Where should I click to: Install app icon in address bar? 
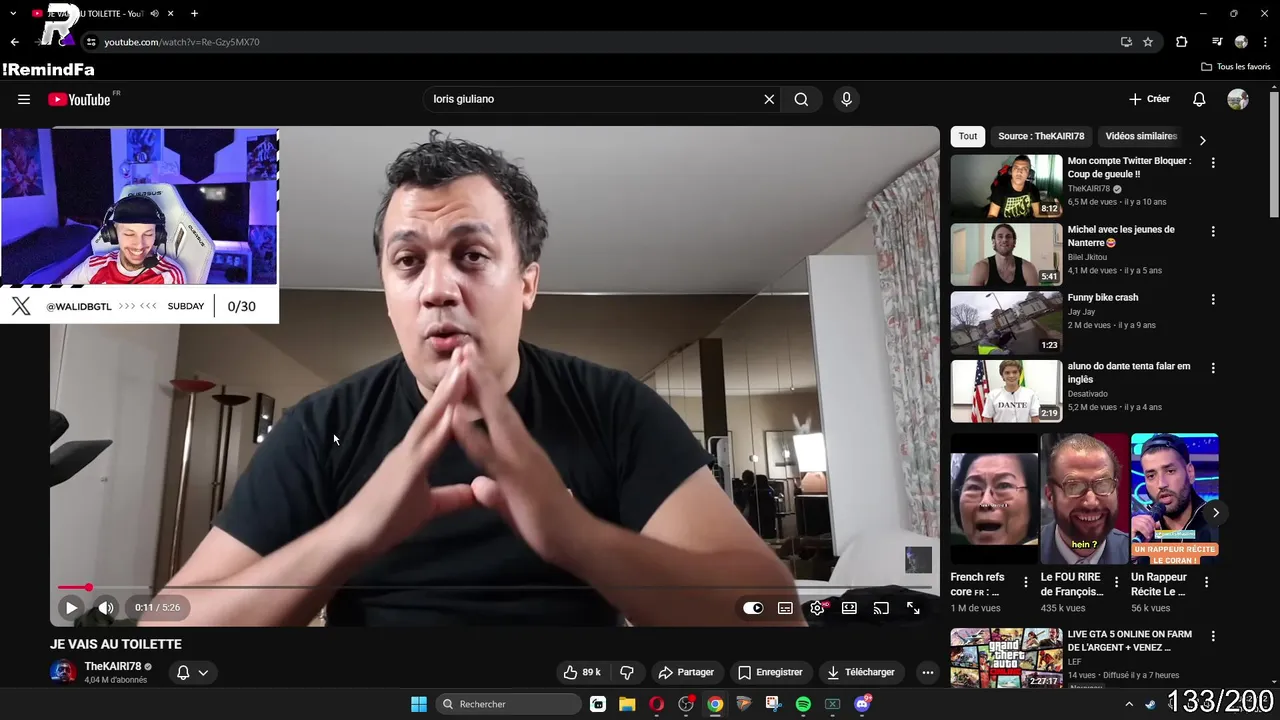click(x=1126, y=42)
